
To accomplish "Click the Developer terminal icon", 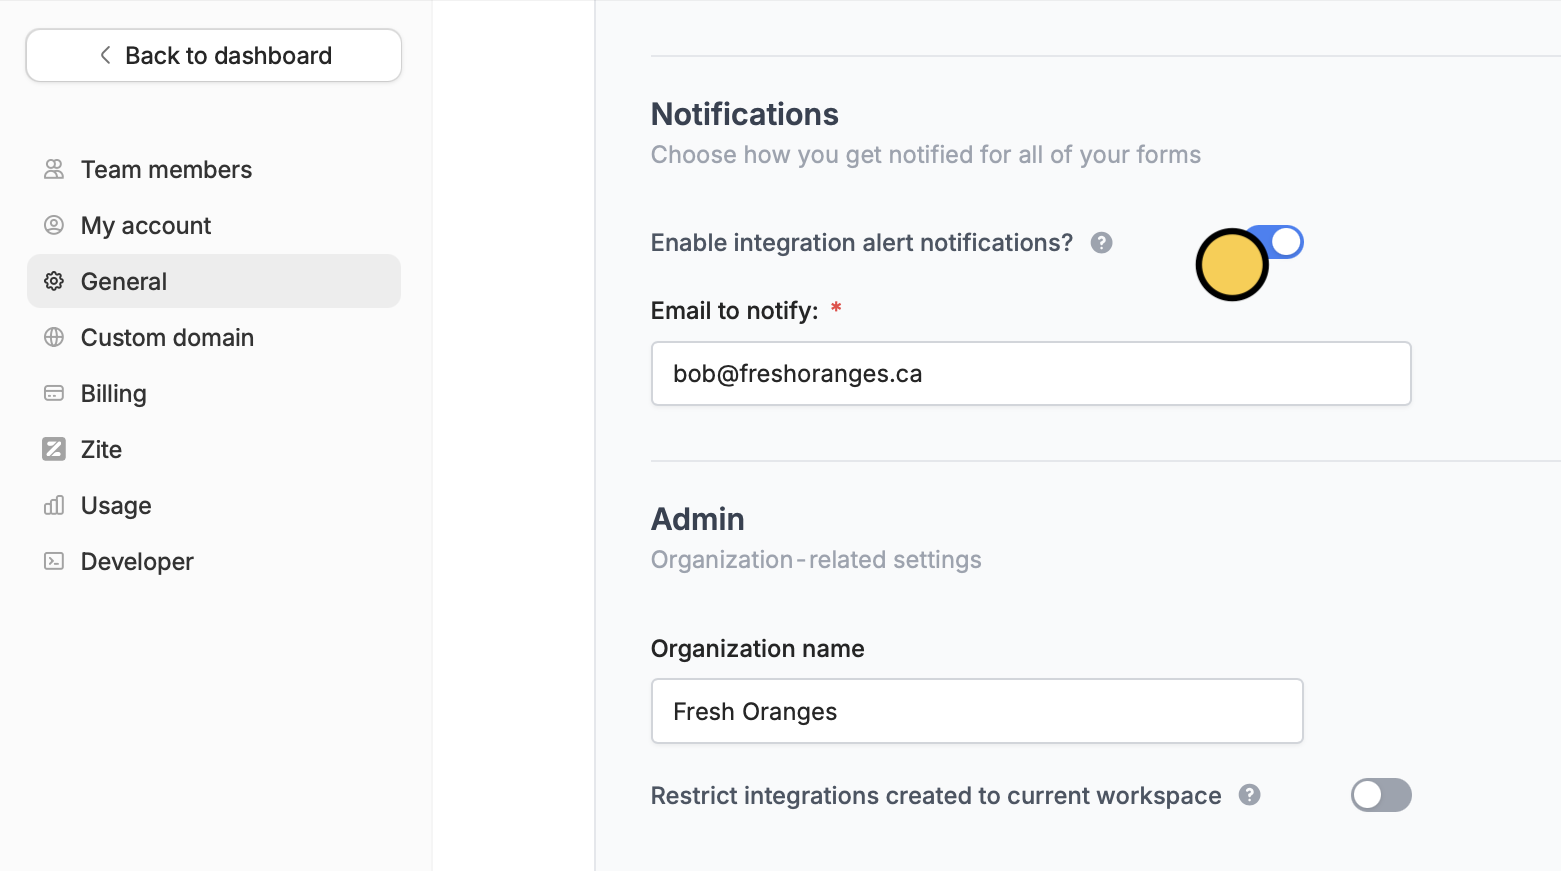I will [54, 561].
